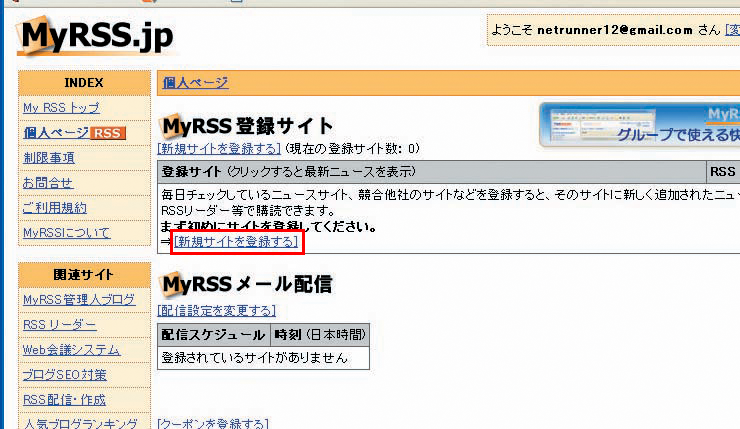Screen dimensions: 740x429
Task: Click the orange RSS badge in sidebar
Action: coord(108,133)
